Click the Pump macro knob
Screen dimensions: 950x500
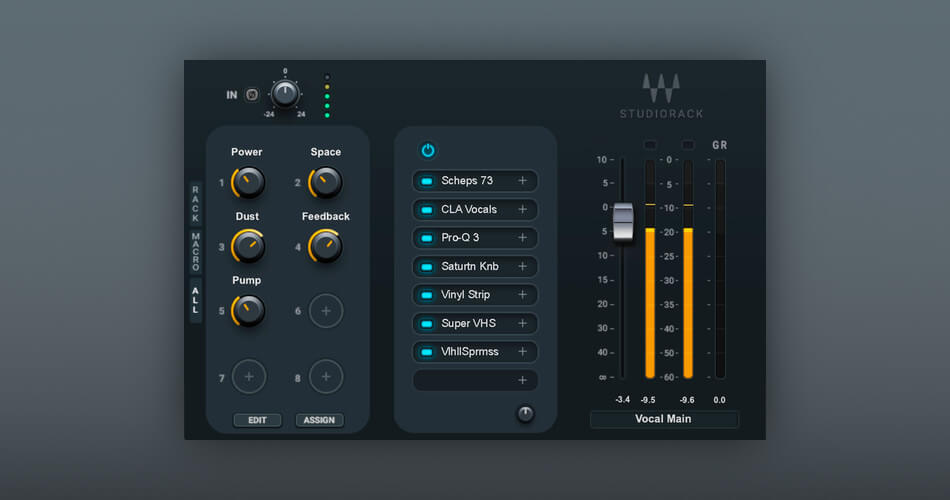click(248, 310)
